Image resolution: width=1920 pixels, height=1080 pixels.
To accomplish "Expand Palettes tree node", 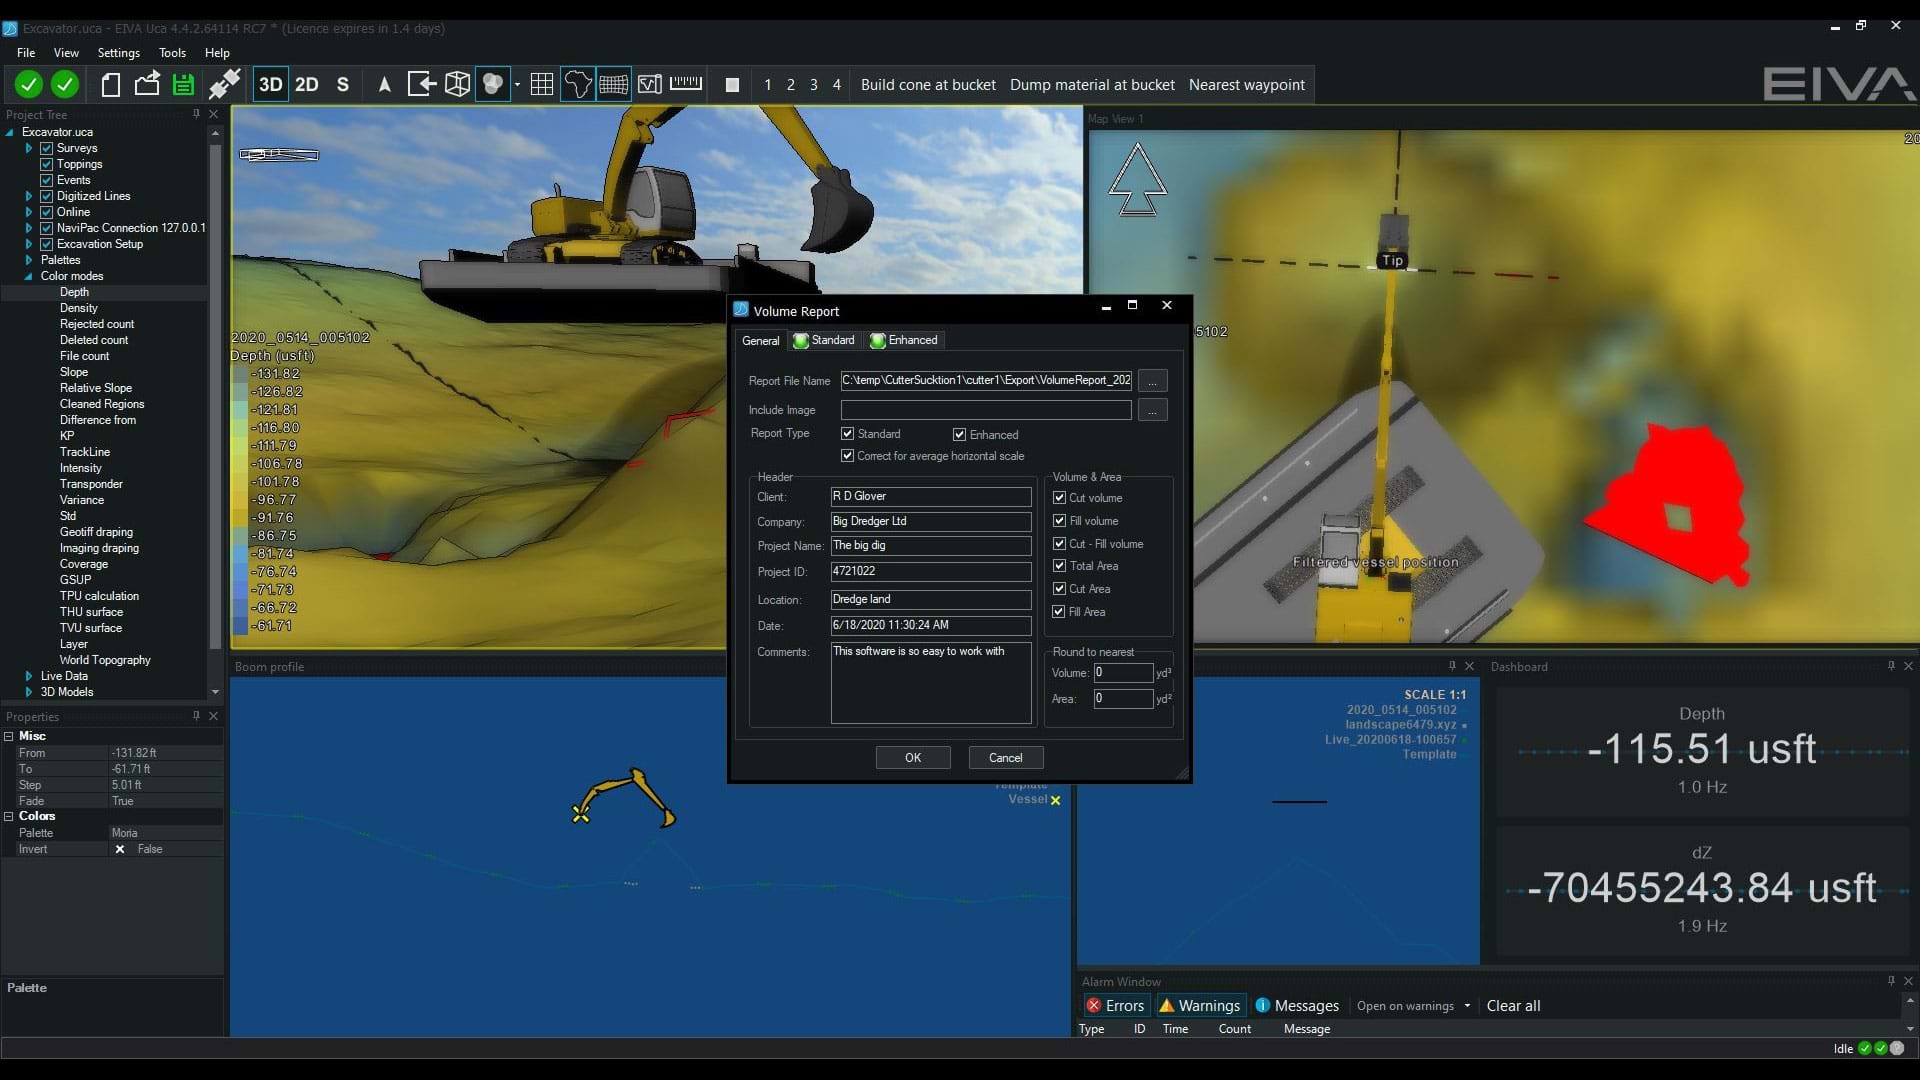I will tap(29, 260).
